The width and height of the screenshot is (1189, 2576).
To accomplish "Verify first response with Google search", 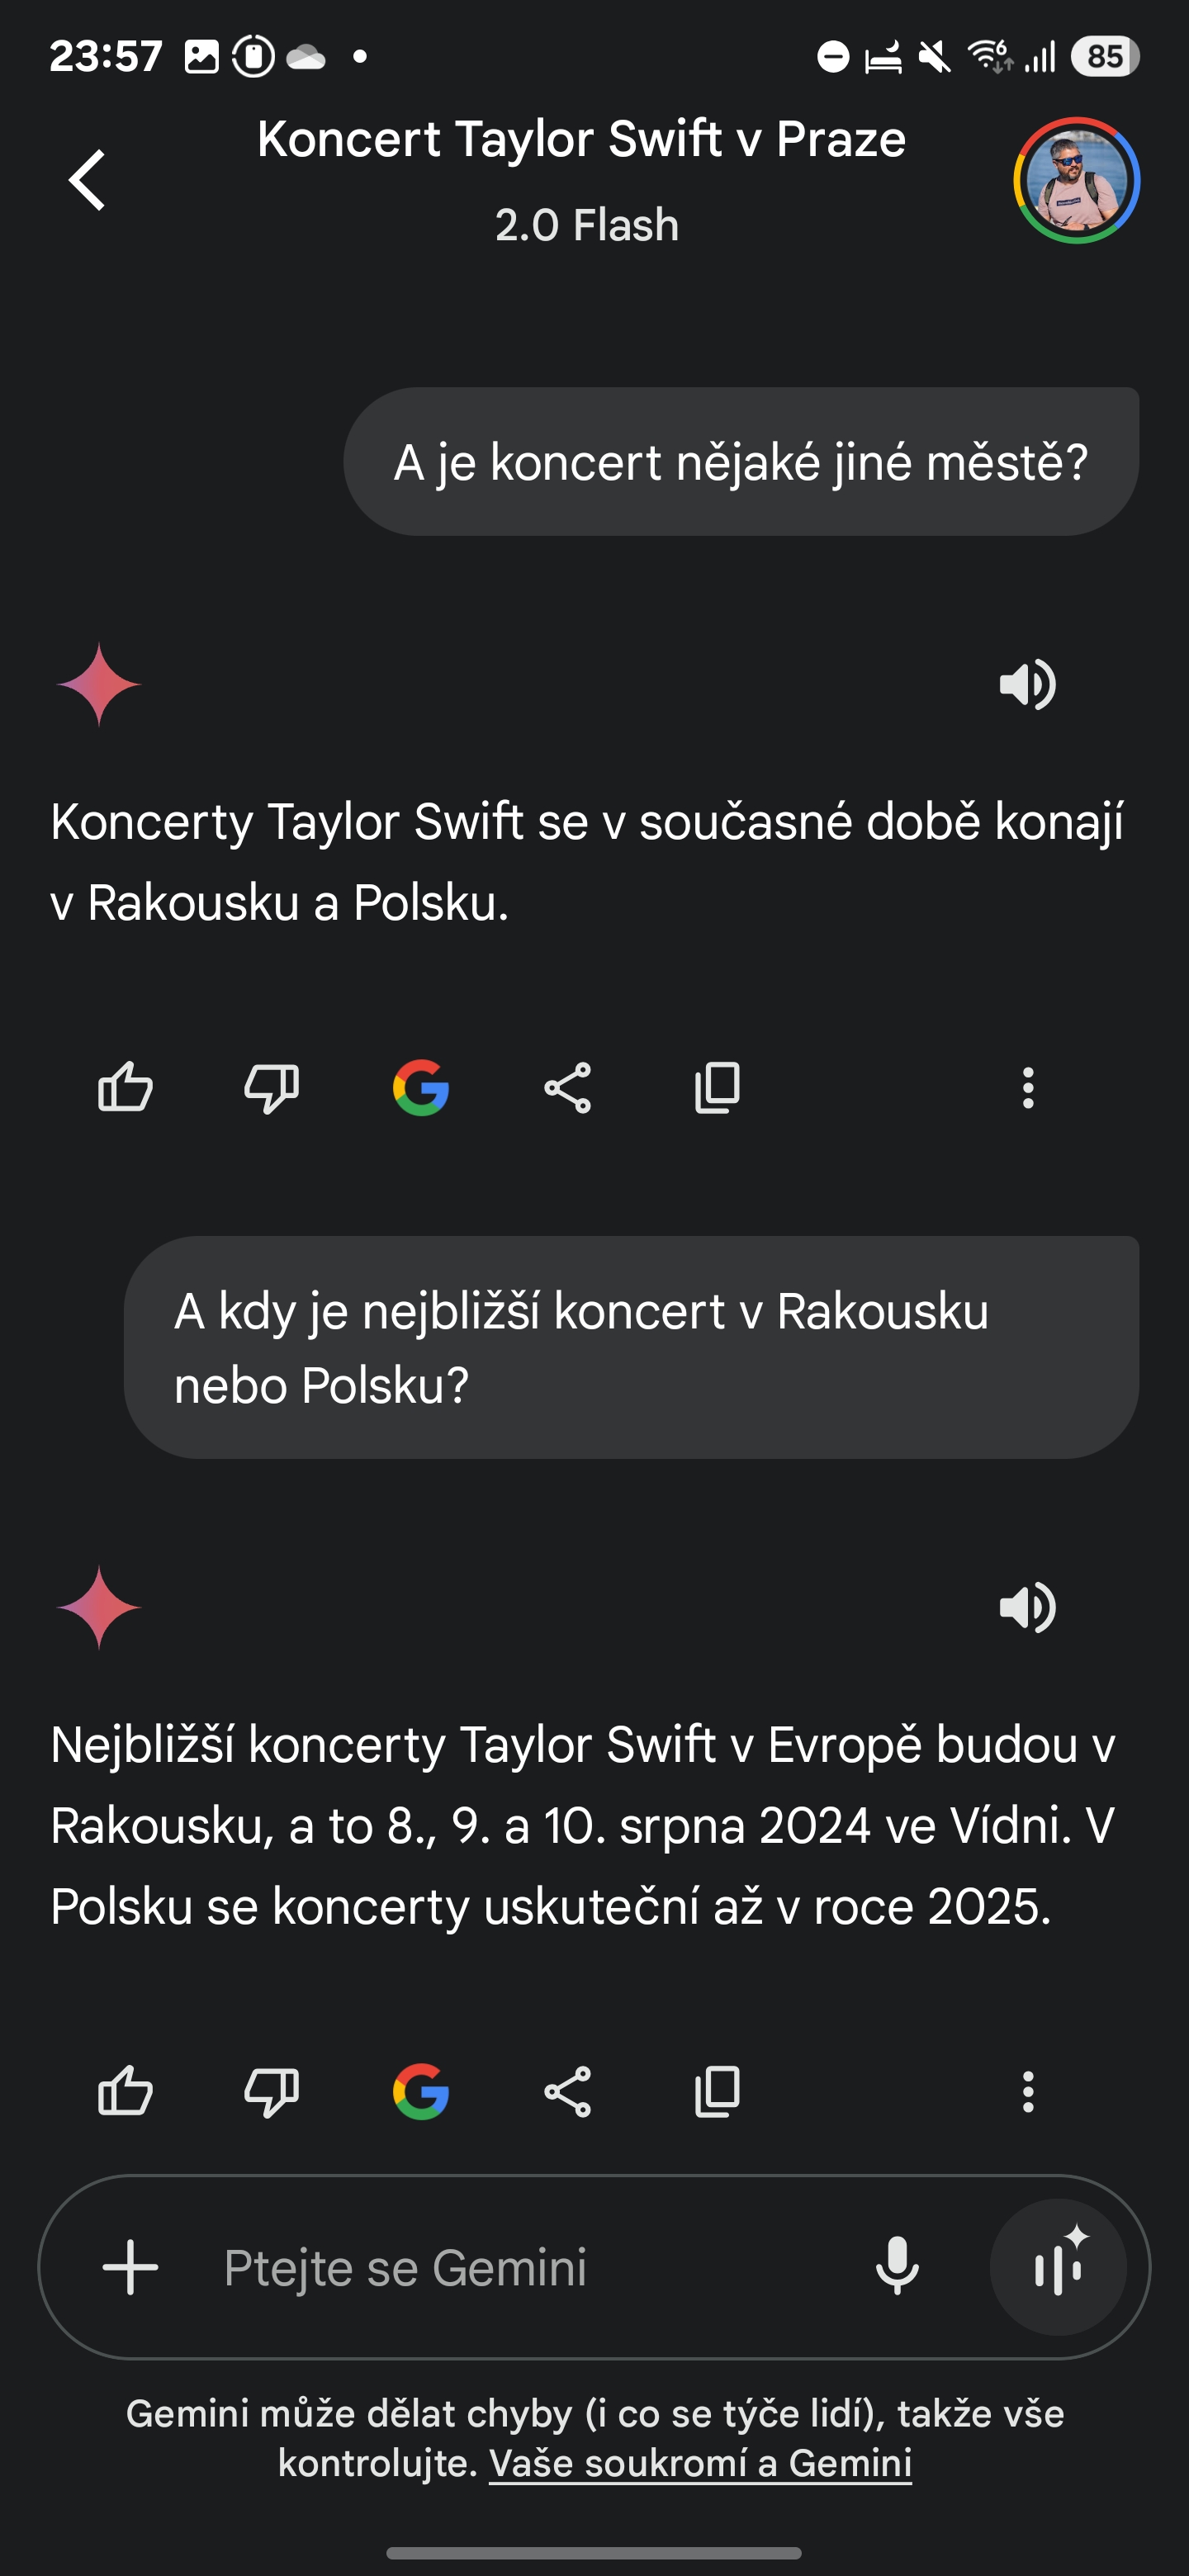I will click(x=421, y=1088).
